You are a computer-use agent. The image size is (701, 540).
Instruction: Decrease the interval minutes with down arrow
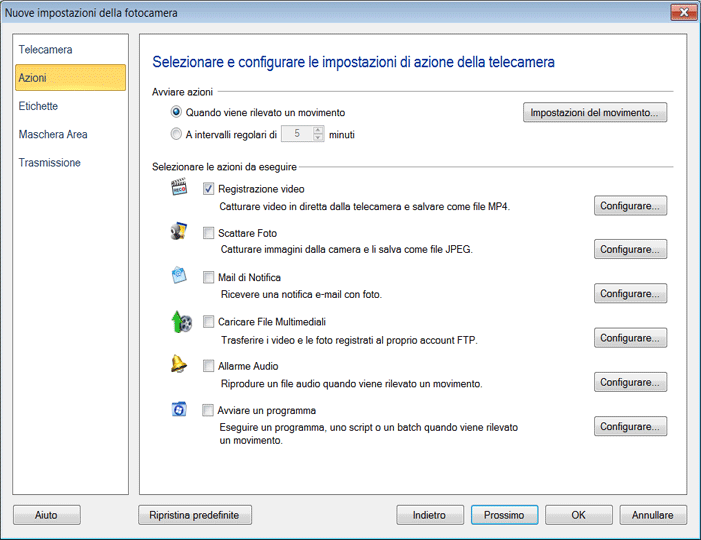click(x=318, y=138)
